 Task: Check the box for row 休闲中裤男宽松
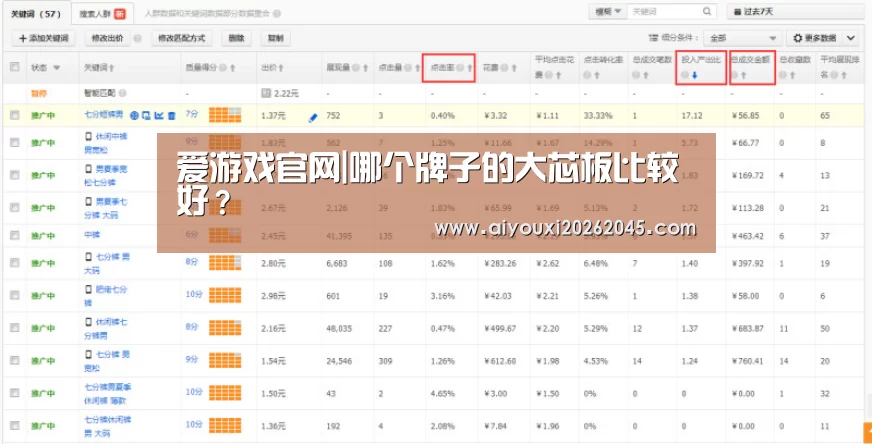click(14, 142)
